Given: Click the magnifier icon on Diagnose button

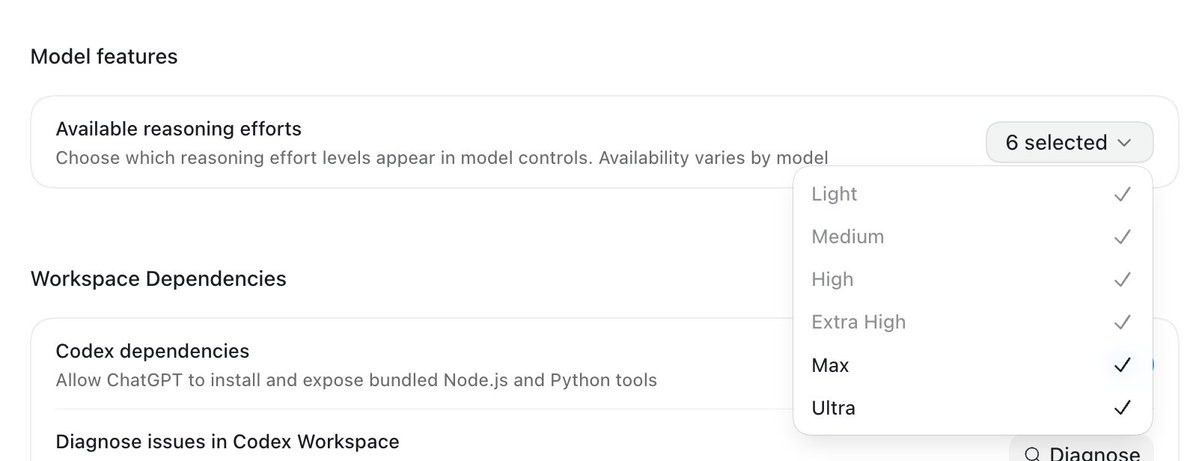Looking at the screenshot, I should [x=1032, y=454].
